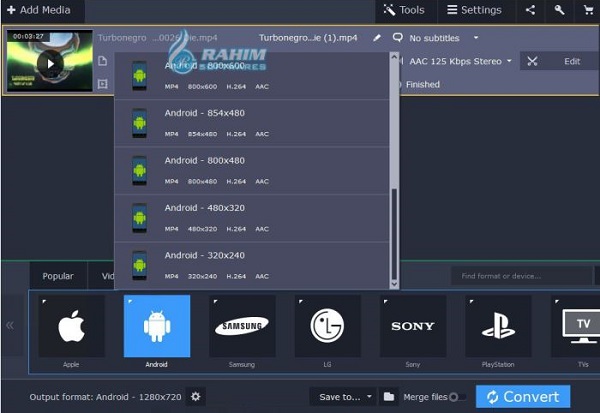Click the Output format: Android - 1280x720 label
The image size is (600, 413).
105,397
